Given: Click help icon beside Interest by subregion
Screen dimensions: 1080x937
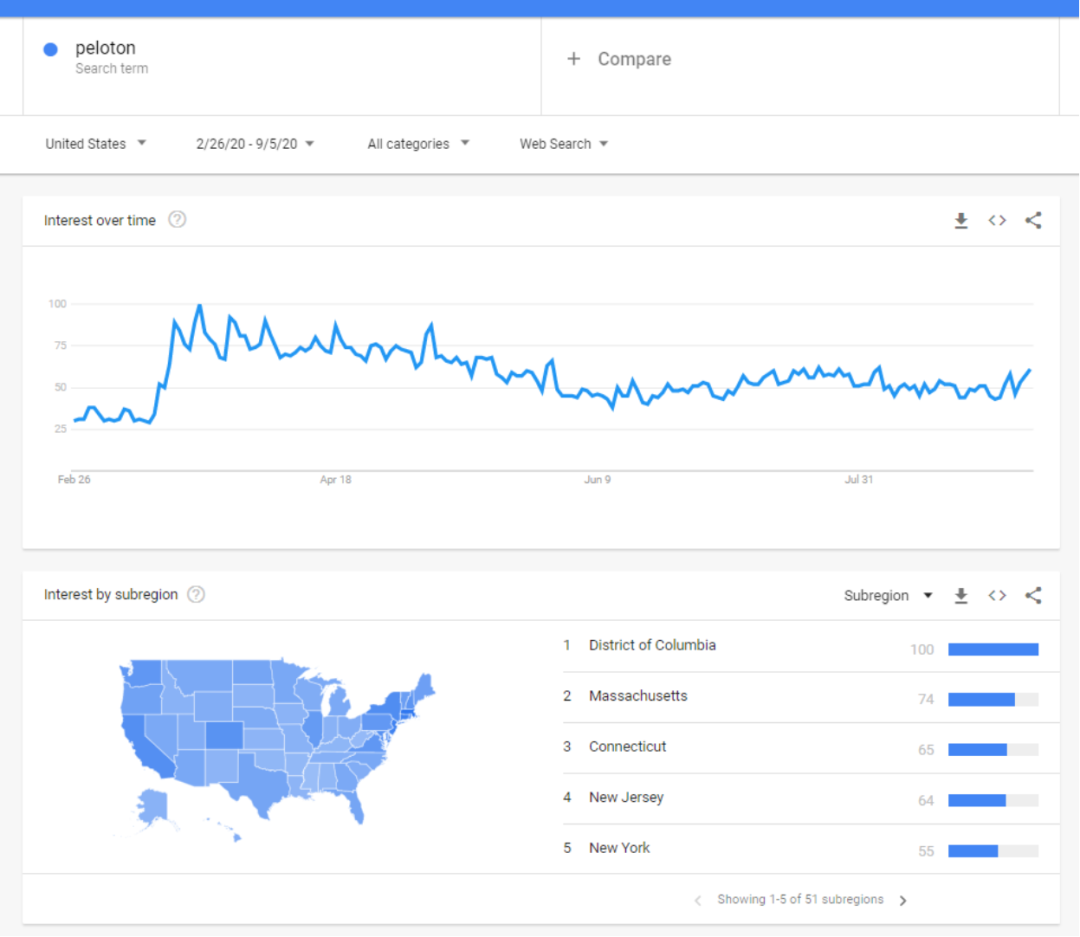Looking at the screenshot, I should pos(196,594).
